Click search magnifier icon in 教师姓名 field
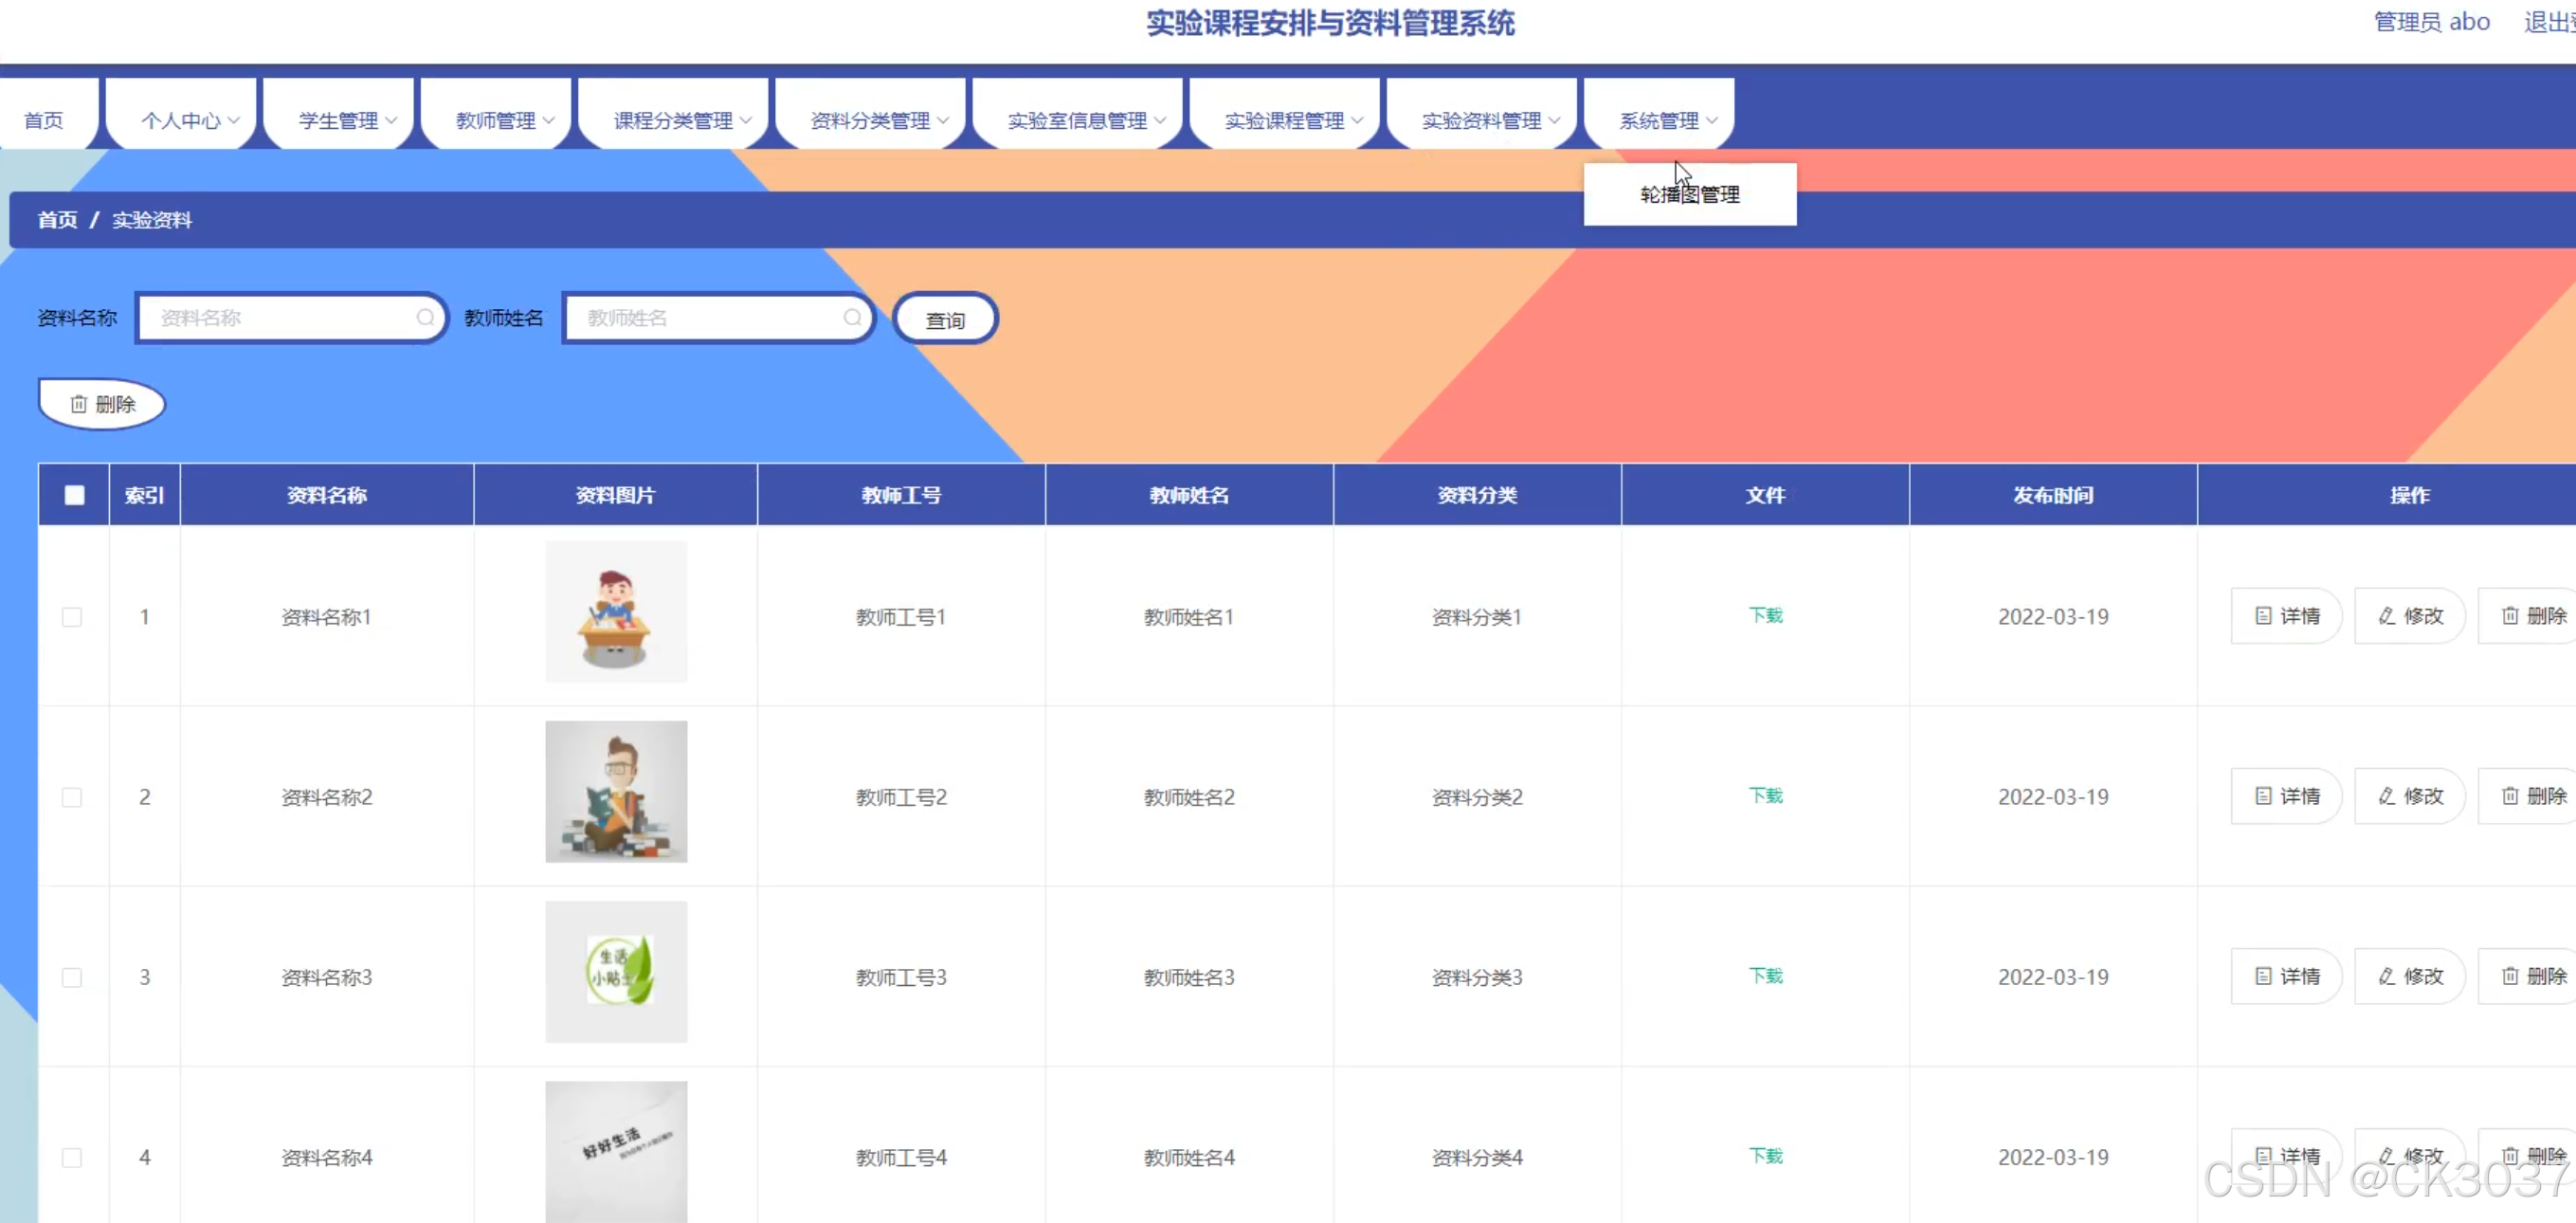This screenshot has width=2576, height=1223. [x=852, y=317]
